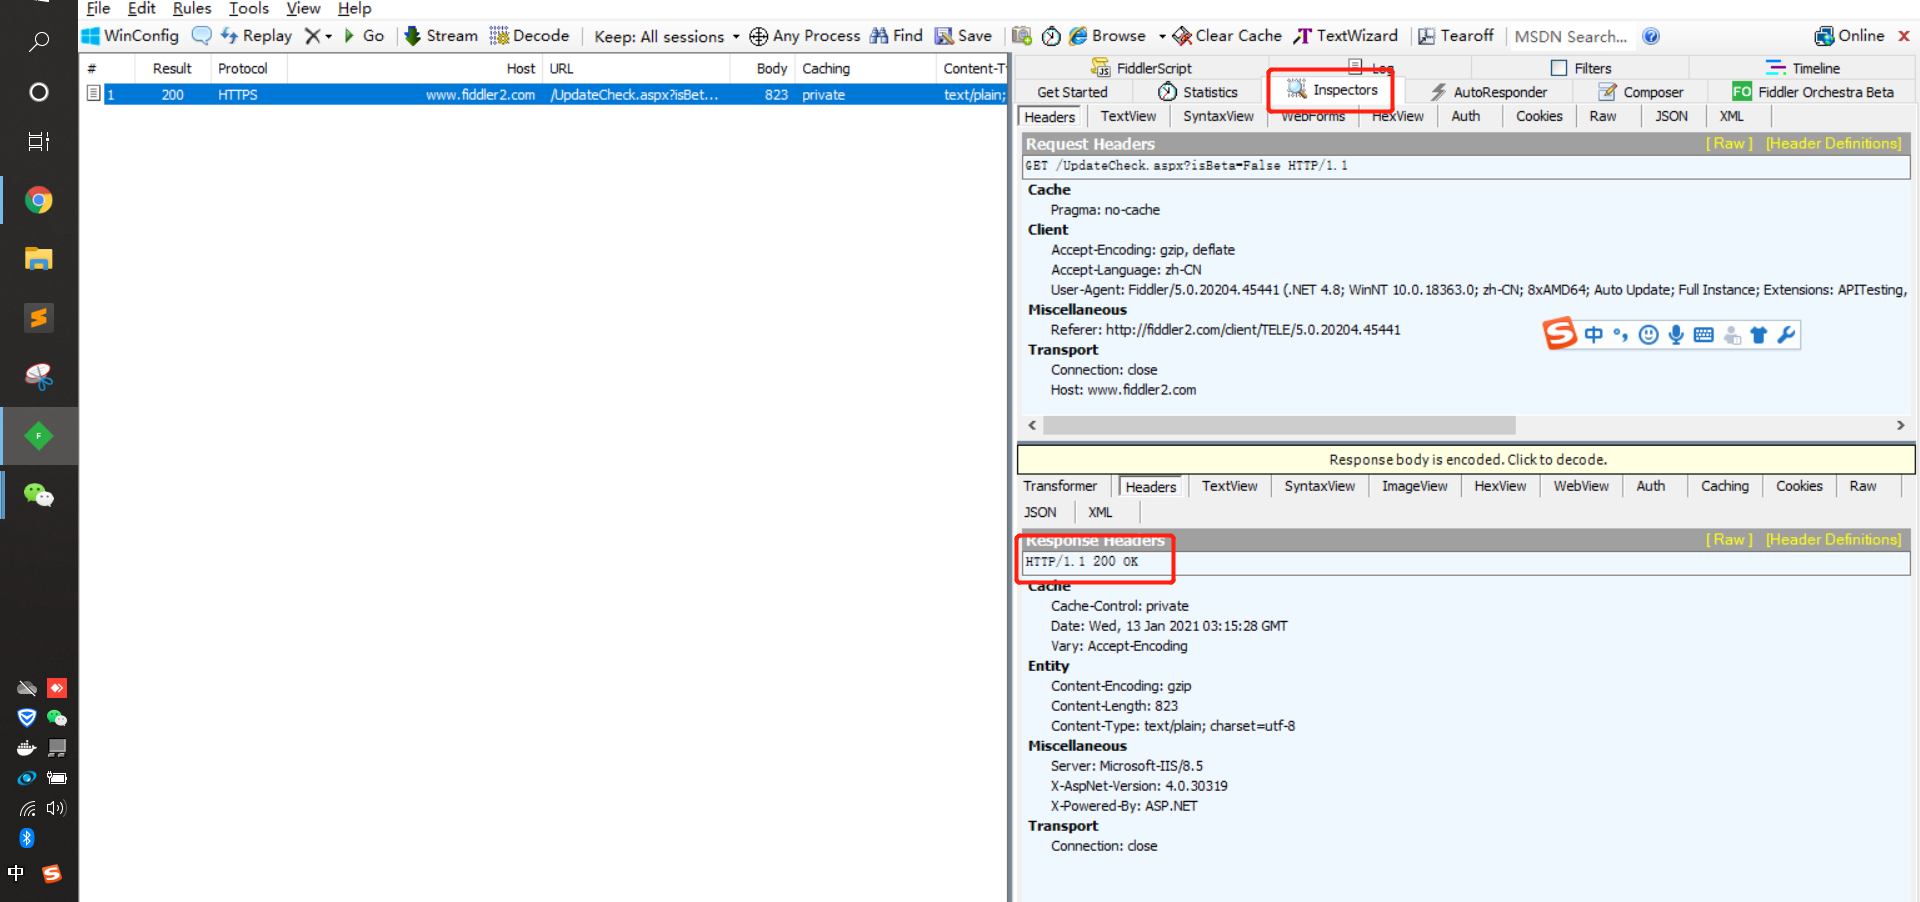Viewport: 1920px width, 902px height.
Task: Select the request TextView tab under Inspectors
Action: [1128, 116]
